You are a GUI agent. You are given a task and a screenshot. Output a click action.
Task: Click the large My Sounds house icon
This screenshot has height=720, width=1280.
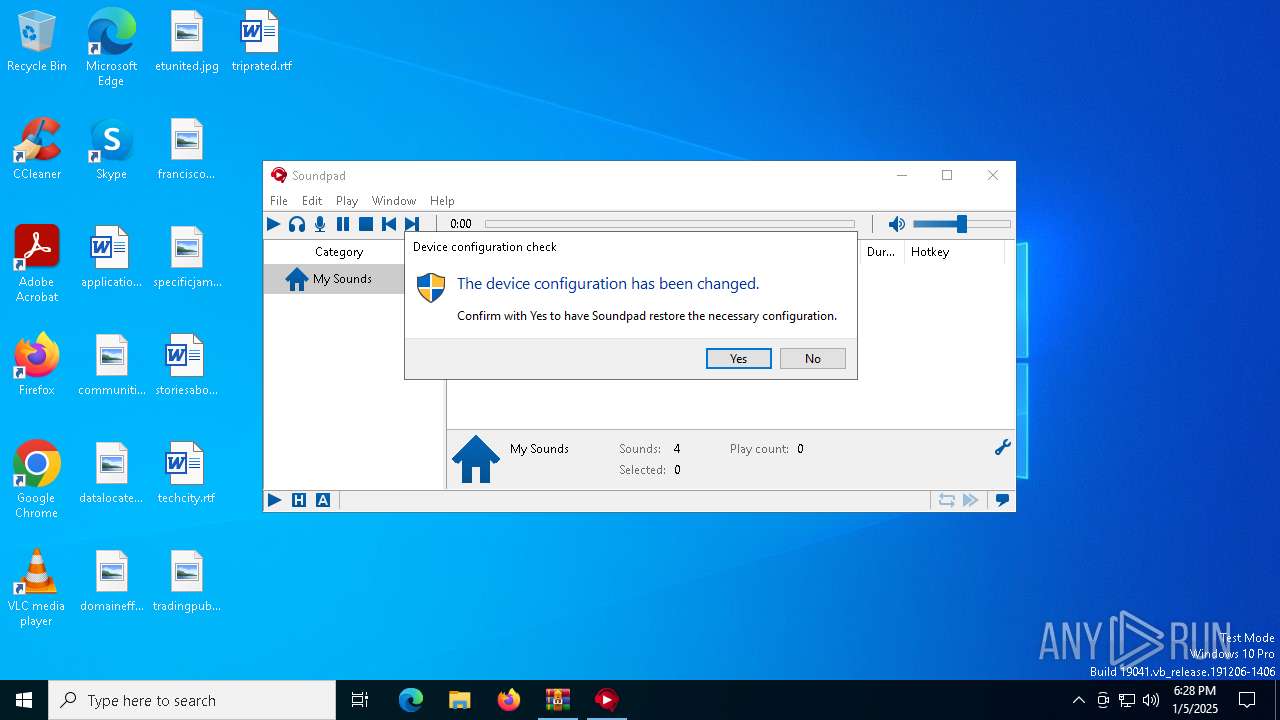[476, 459]
